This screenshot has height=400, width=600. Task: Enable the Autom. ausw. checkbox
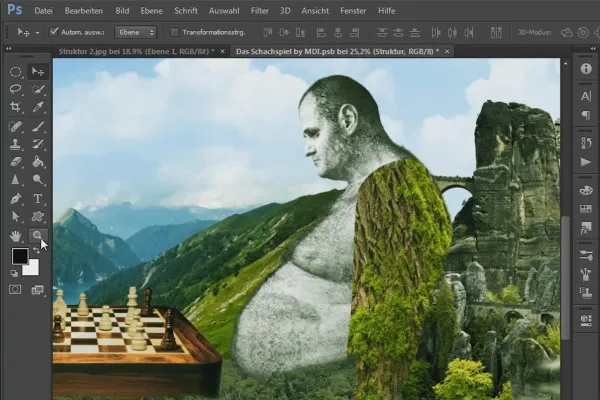54,32
